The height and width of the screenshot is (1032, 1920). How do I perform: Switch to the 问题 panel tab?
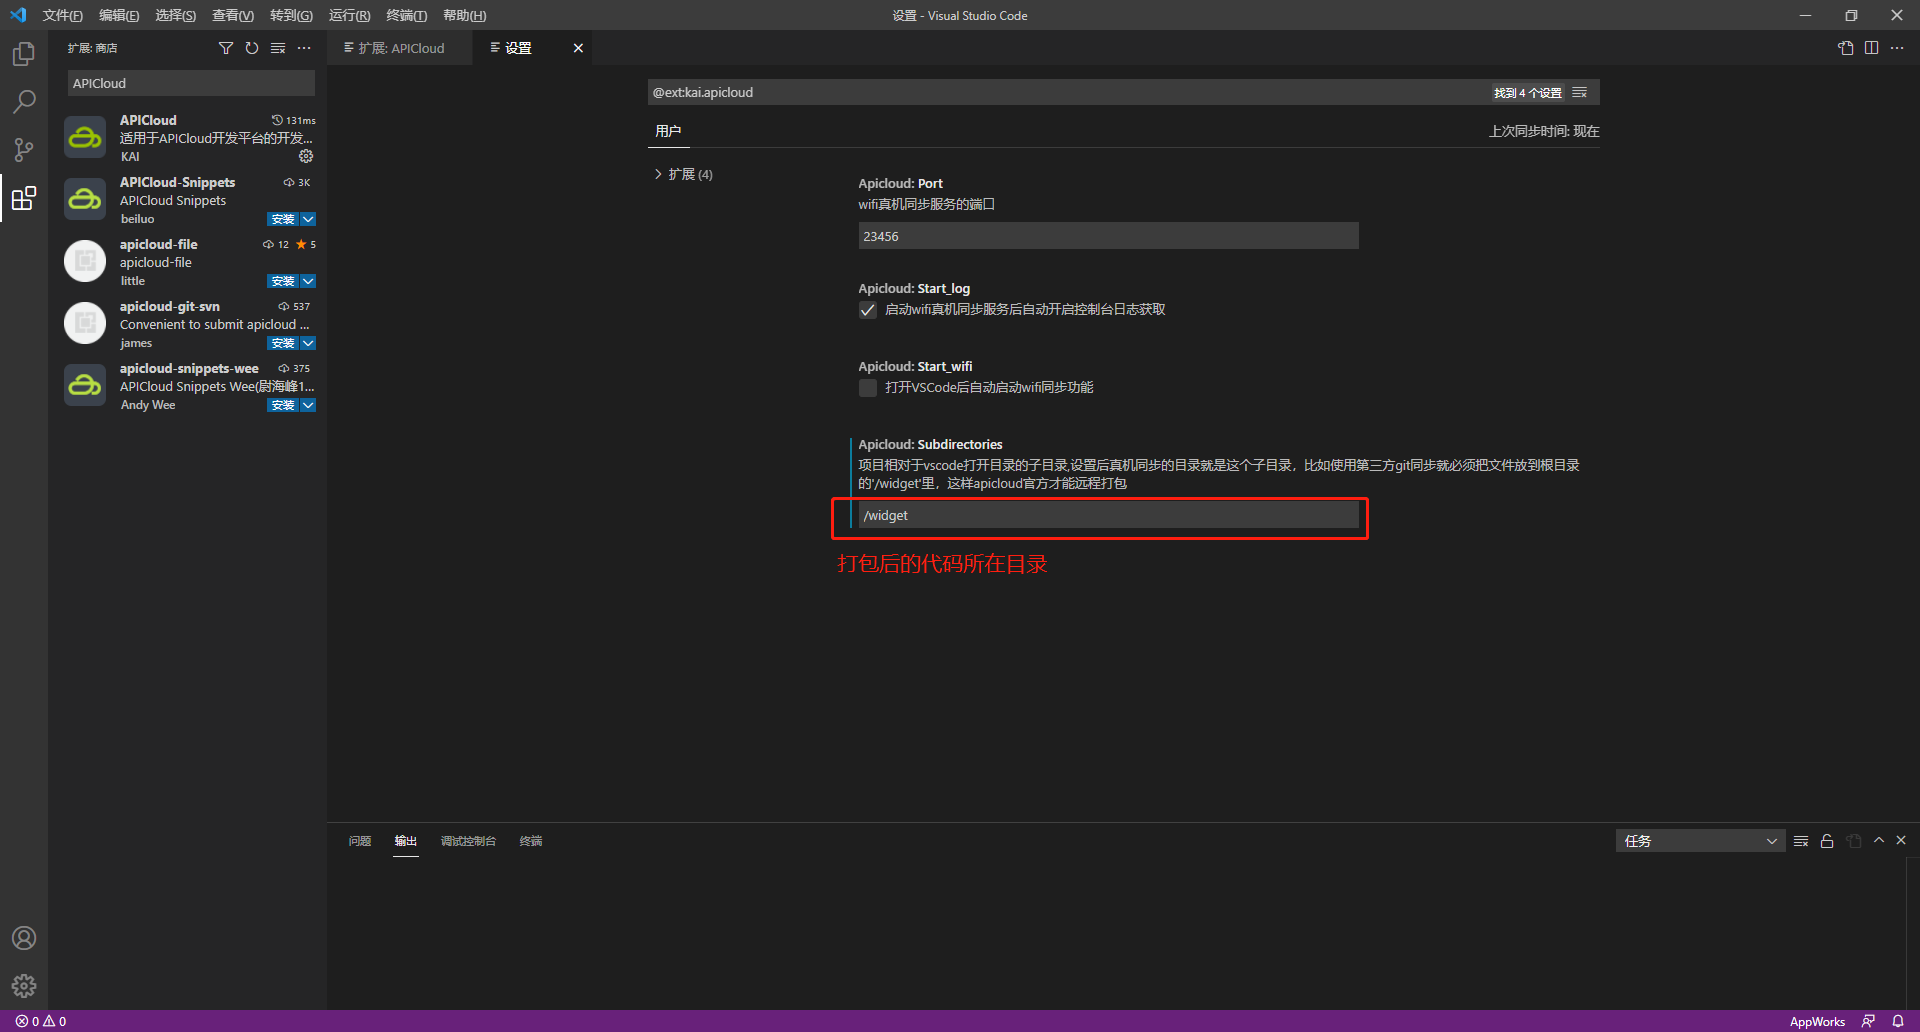tap(360, 841)
